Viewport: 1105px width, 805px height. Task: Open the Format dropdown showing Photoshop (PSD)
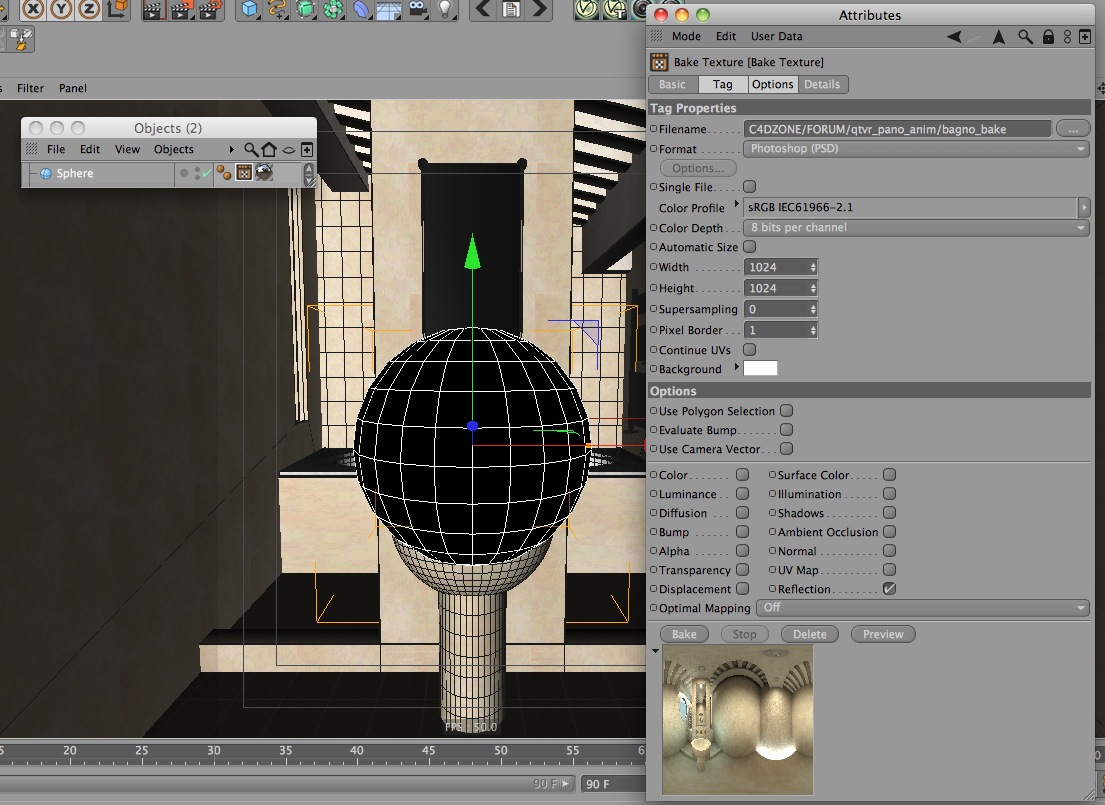pyautogui.click(x=916, y=149)
